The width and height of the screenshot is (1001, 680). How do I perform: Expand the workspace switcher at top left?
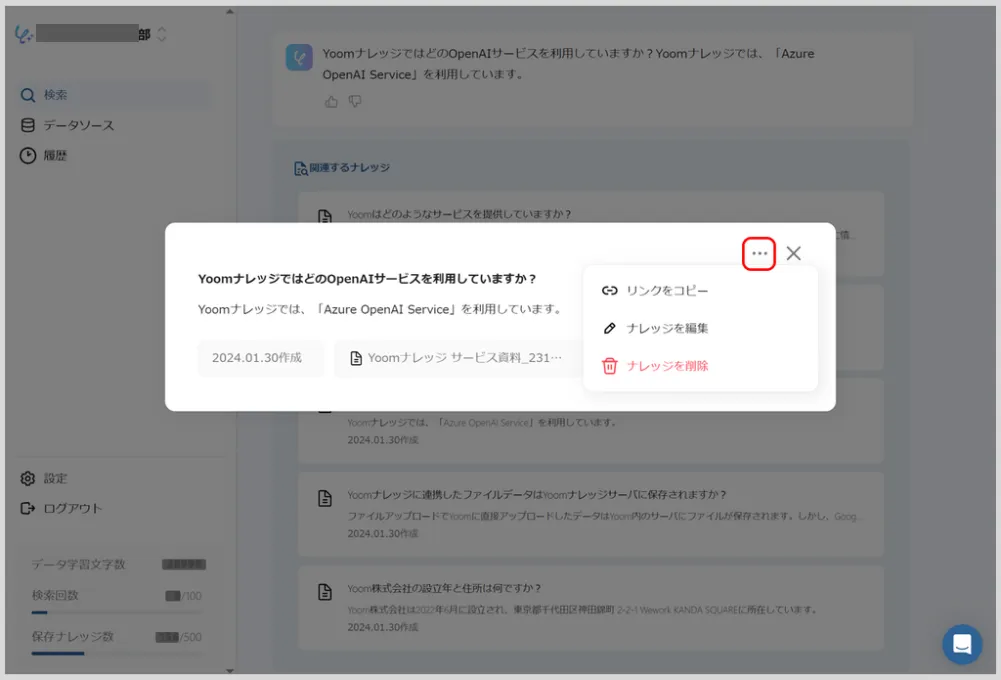click(x=162, y=35)
